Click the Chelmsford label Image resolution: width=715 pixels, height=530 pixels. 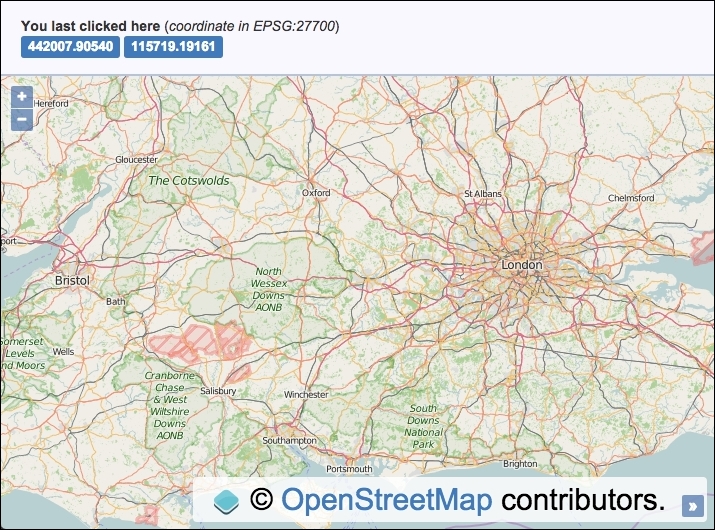point(631,198)
